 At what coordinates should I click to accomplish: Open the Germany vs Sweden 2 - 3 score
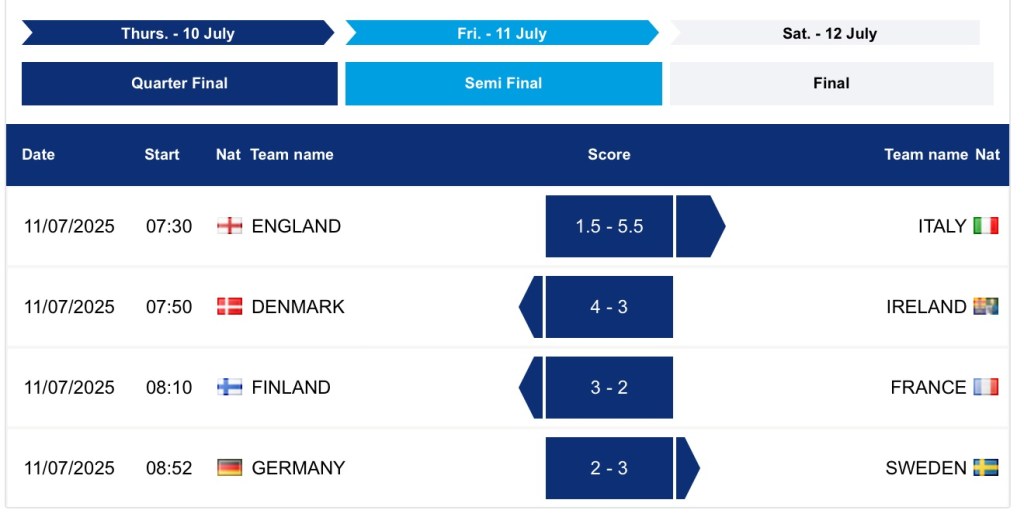[x=609, y=468]
